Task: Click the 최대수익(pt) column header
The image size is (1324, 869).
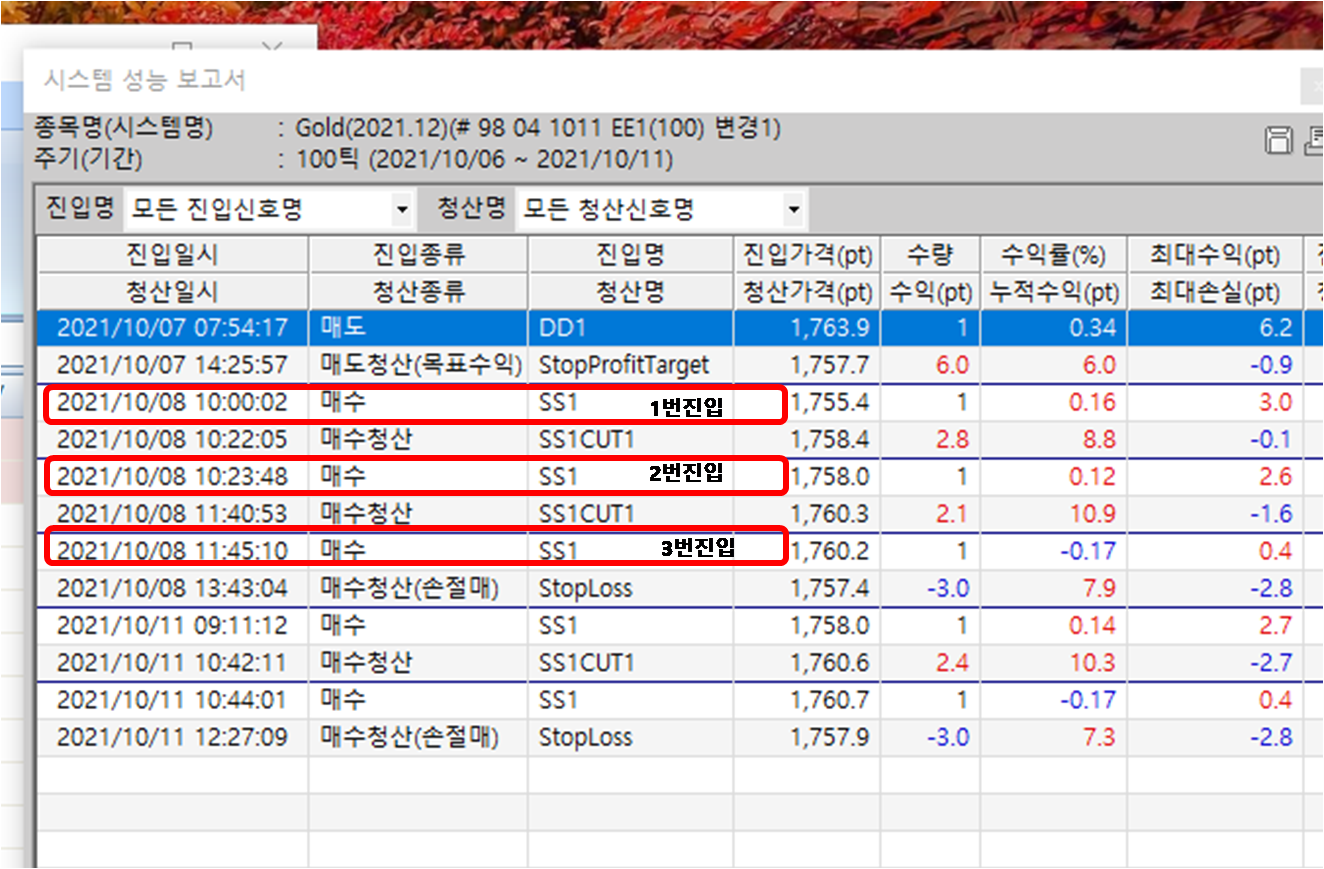Action: [x=1214, y=255]
